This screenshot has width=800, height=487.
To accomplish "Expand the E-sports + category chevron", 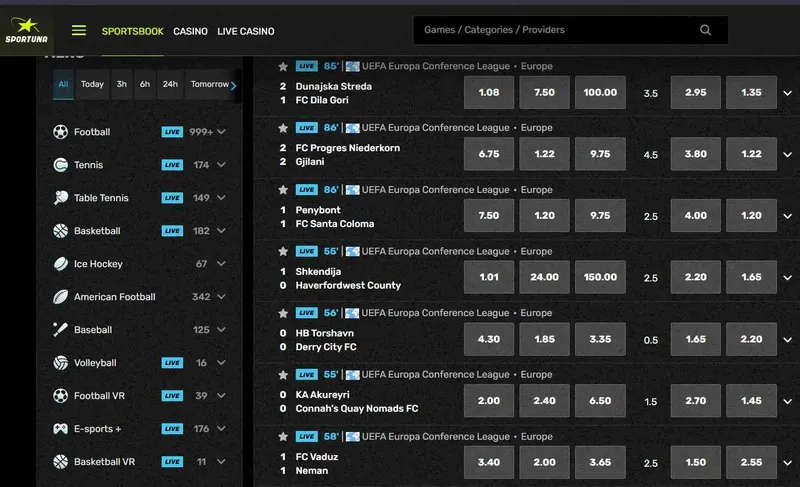I will pos(222,429).
